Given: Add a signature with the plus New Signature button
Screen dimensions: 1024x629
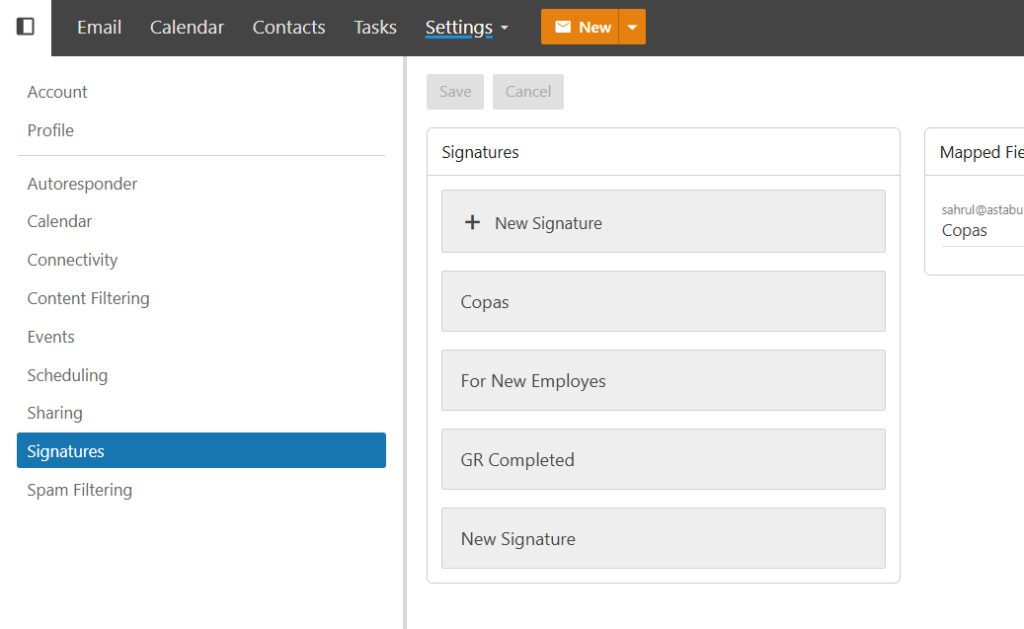Looking at the screenshot, I should pyautogui.click(x=663, y=222).
